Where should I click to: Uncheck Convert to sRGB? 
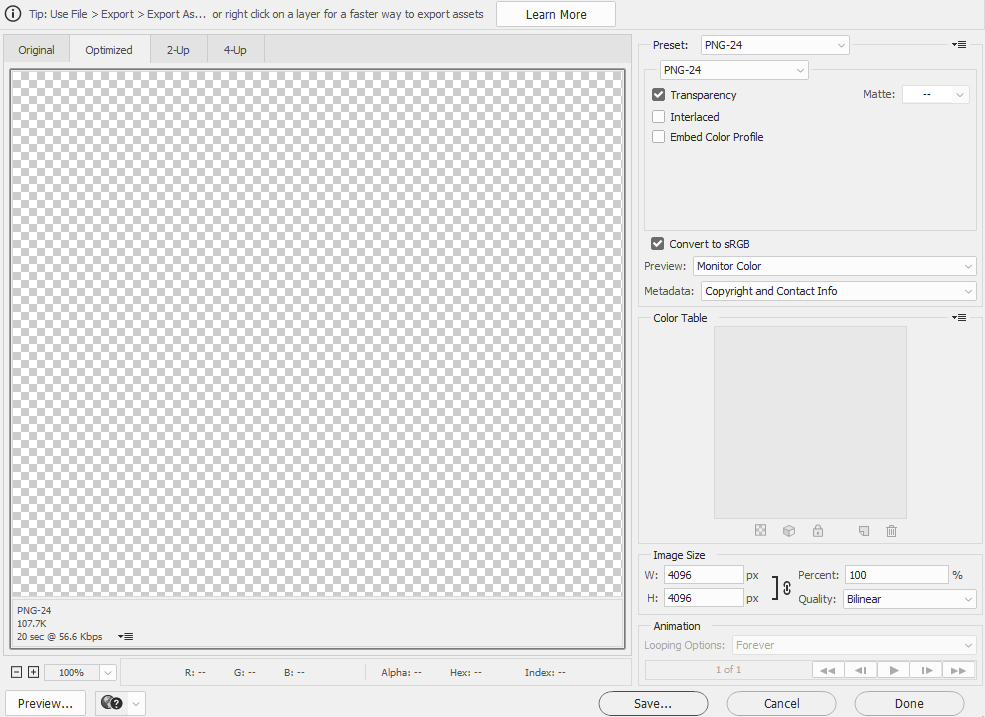point(658,243)
